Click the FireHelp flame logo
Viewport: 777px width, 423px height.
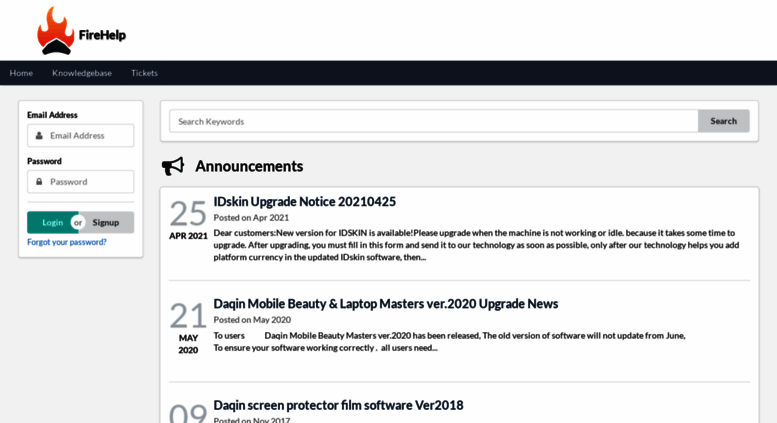[56, 31]
